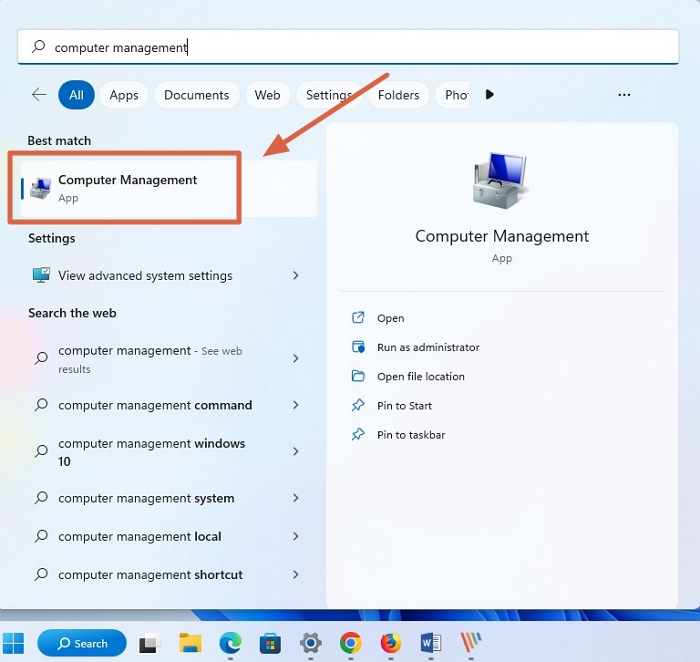Click the Pin to Start pin icon
700x662 pixels.
click(x=358, y=405)
